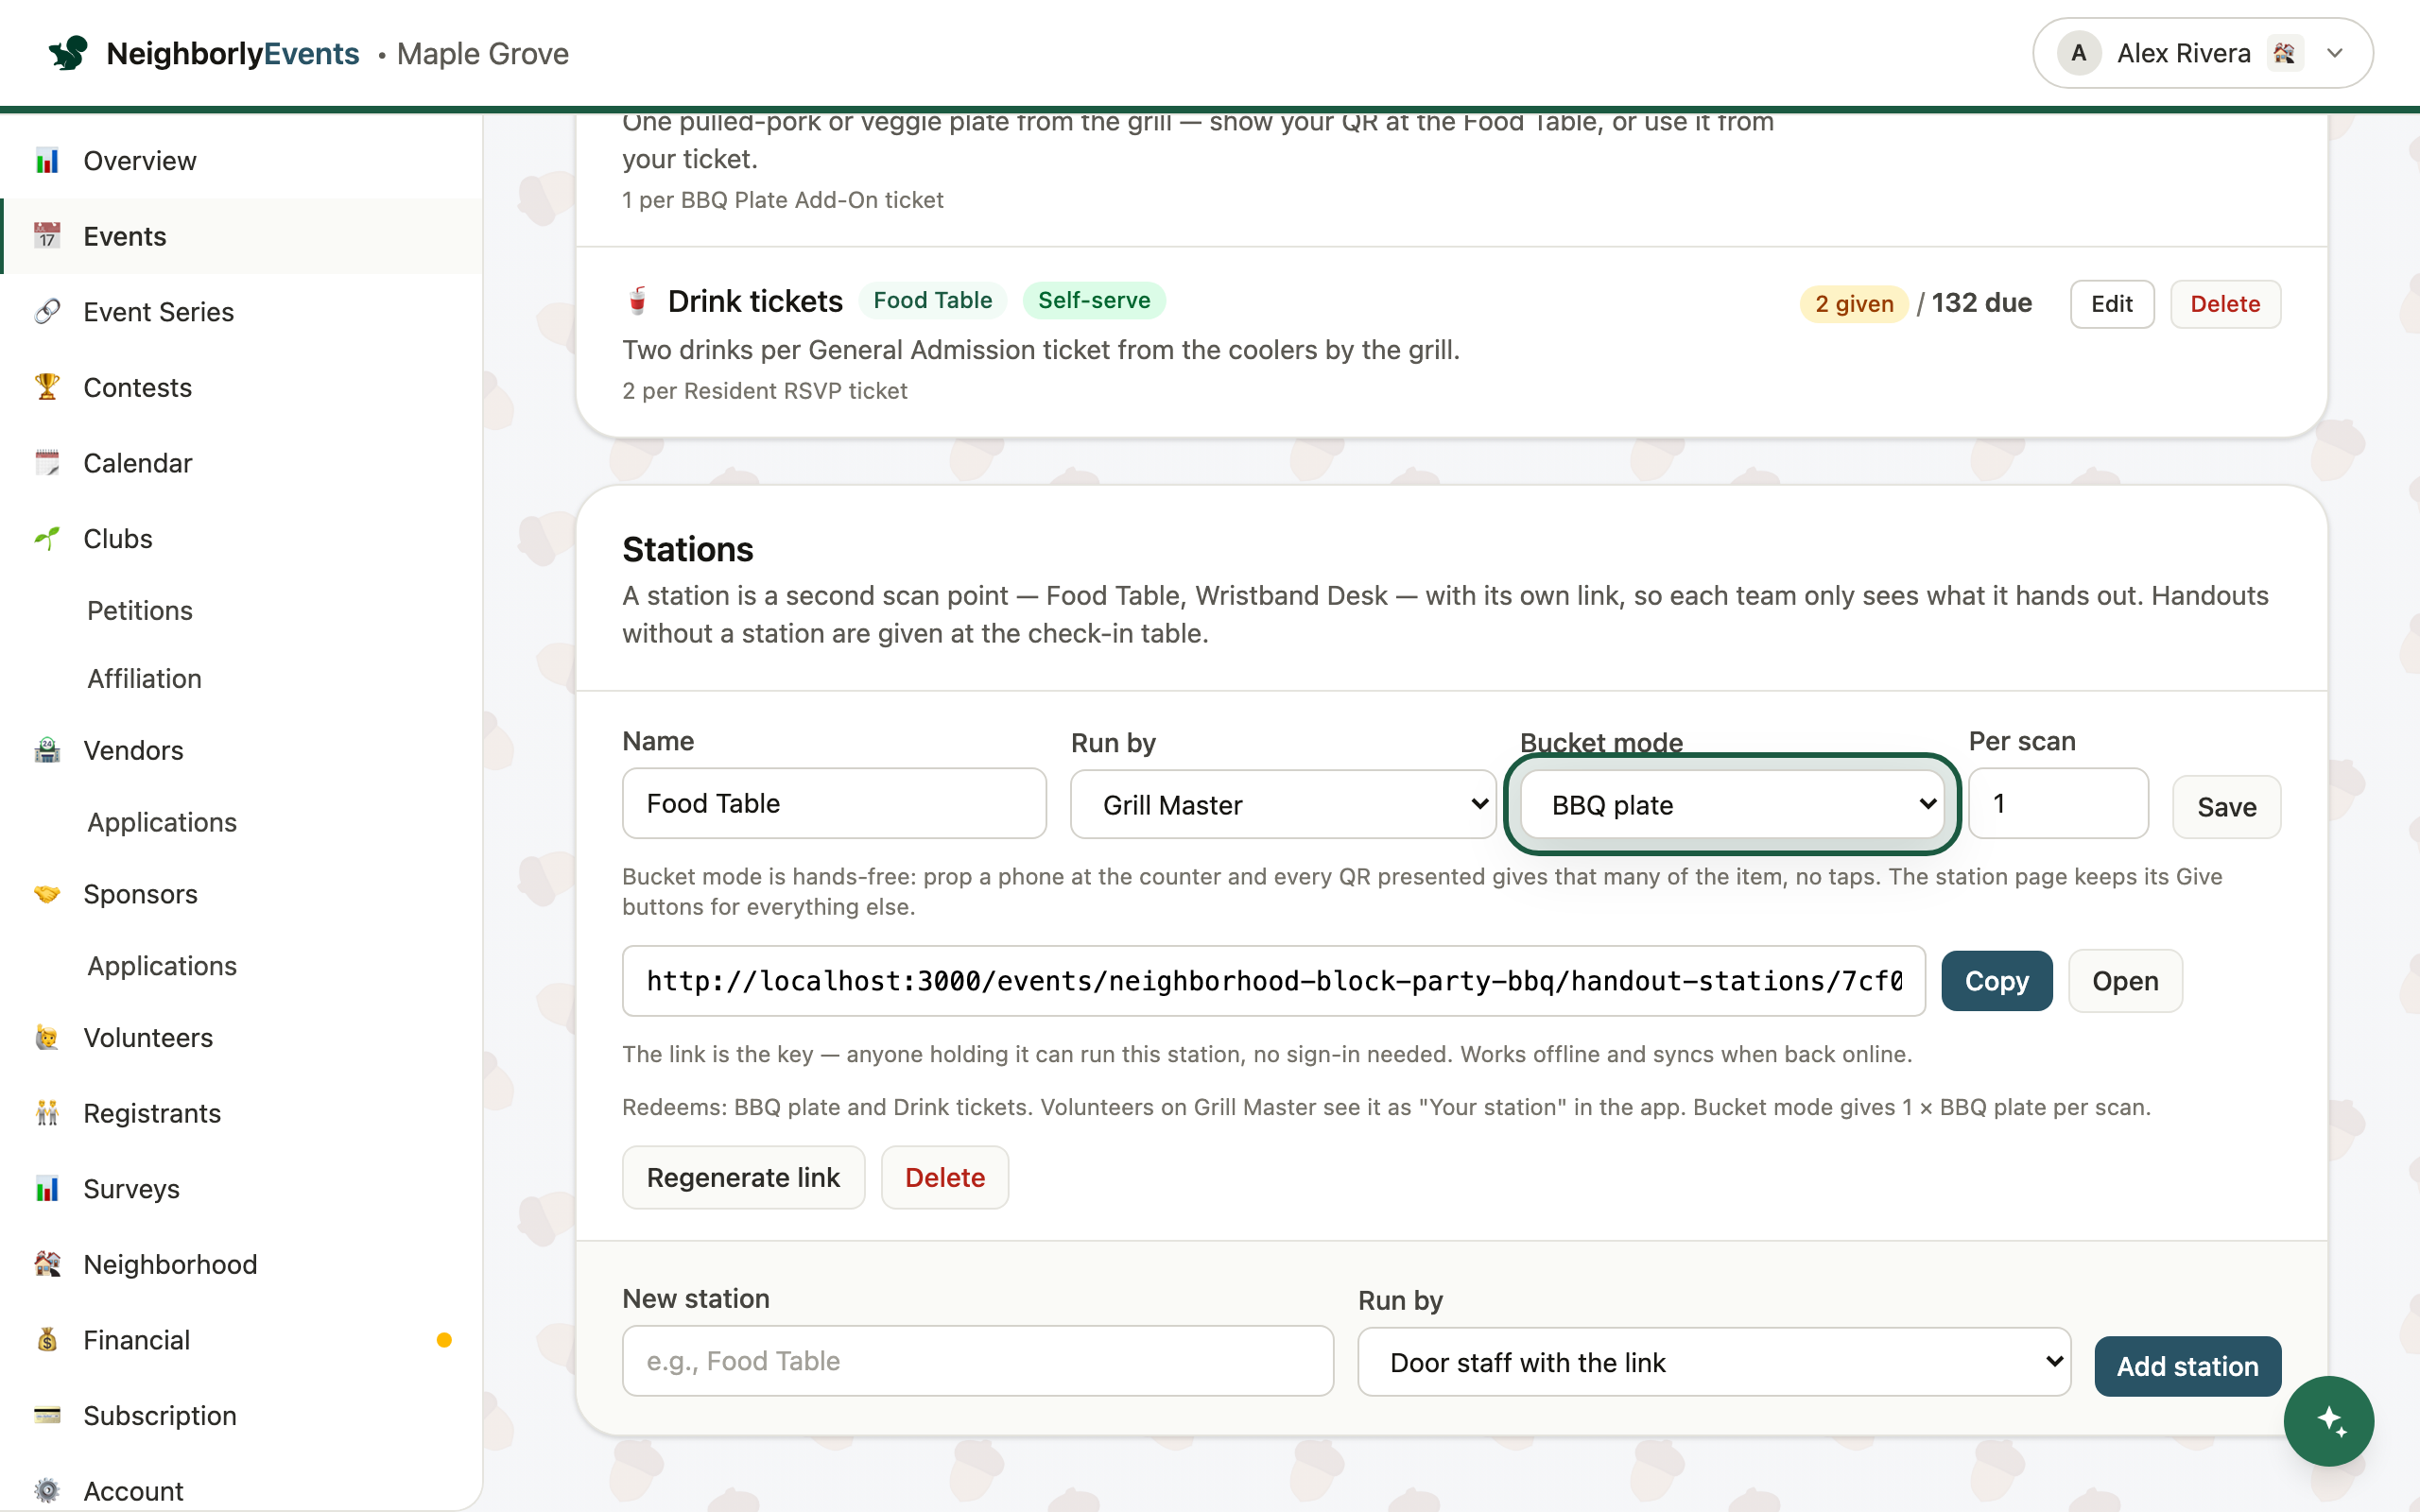
Task: Open the station link
Action: [x=2125, y=981]
